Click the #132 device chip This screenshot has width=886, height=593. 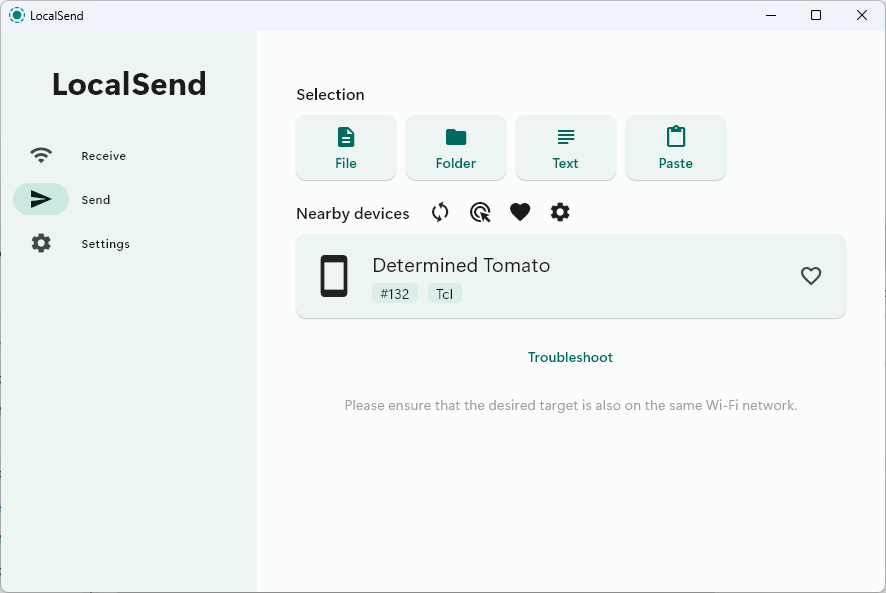[395, 293]
